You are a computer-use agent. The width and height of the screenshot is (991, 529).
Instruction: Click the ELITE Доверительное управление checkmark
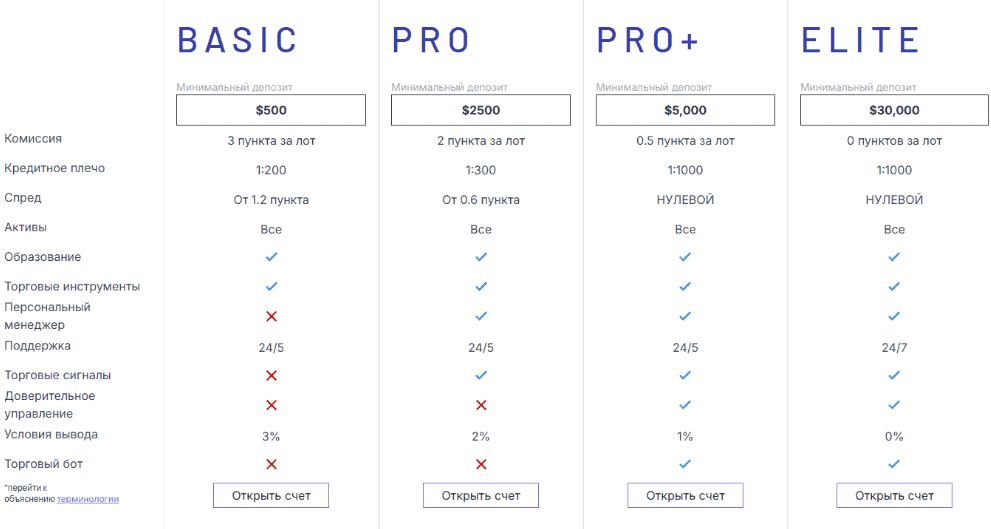(894, 405)
